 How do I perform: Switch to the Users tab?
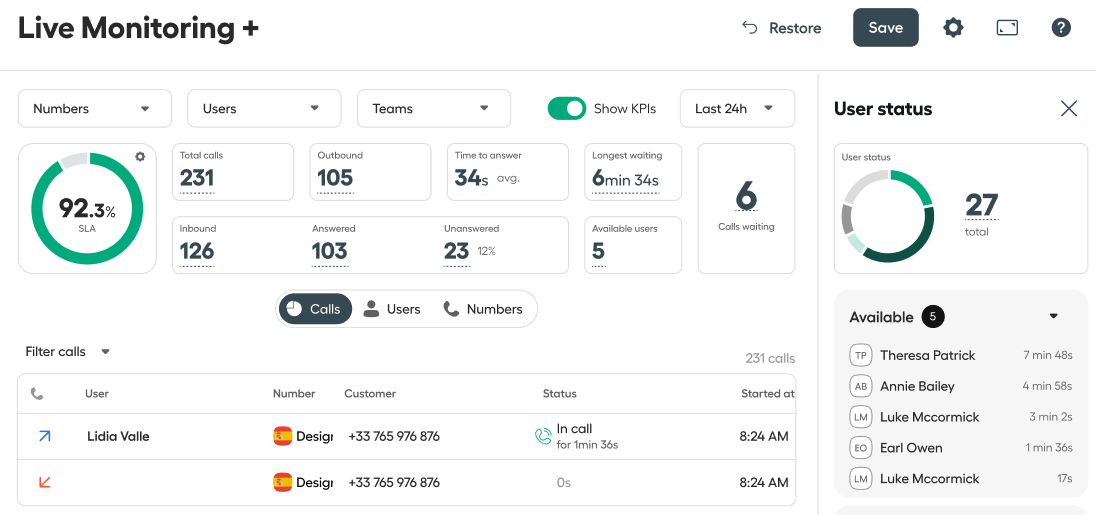tap(392, 309)
